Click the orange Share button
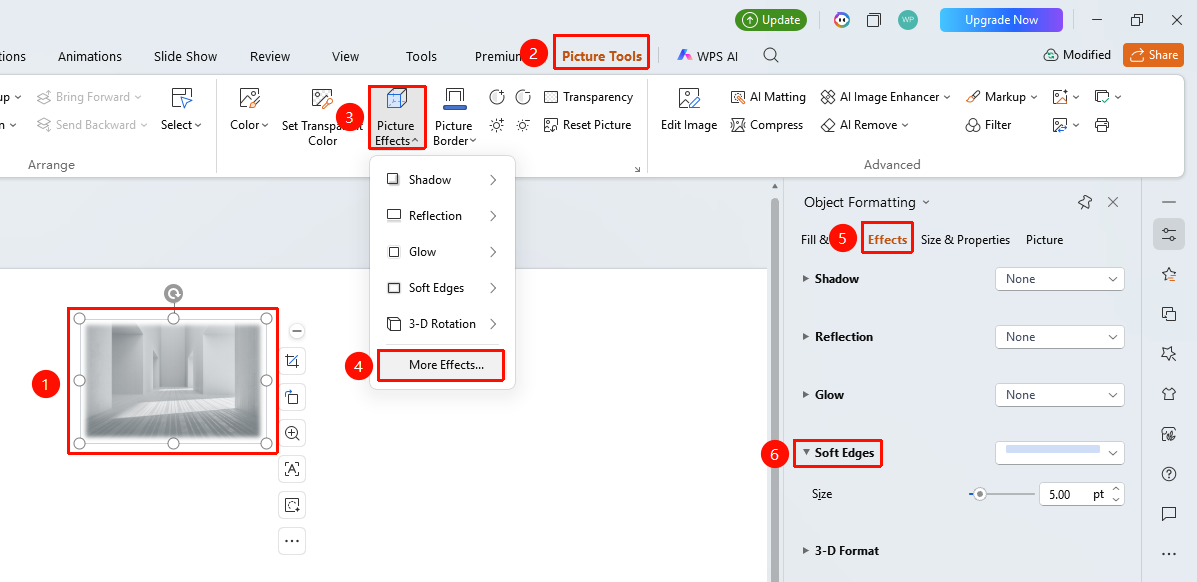This screenshot has width=1197, height=582. (x=1153, y=55)
